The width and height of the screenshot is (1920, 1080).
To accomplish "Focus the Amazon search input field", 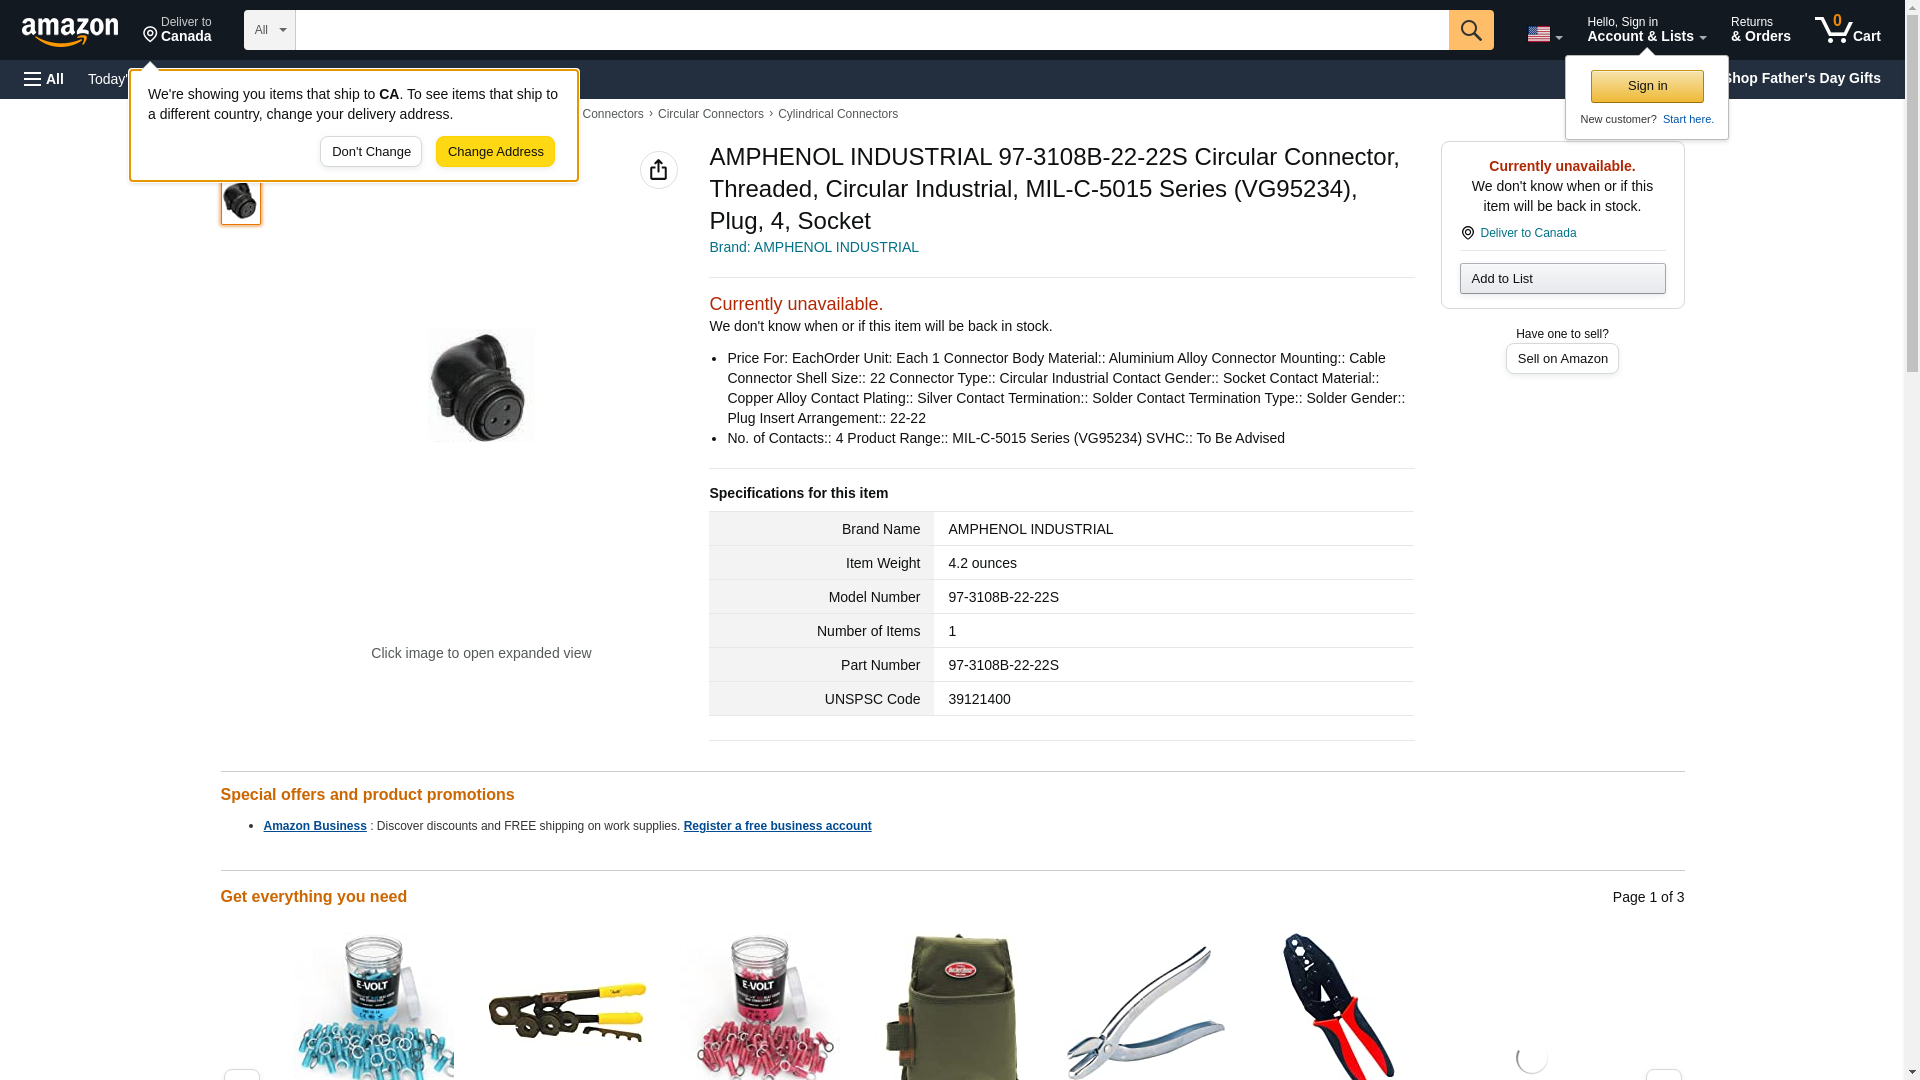I will click(871, 30).
